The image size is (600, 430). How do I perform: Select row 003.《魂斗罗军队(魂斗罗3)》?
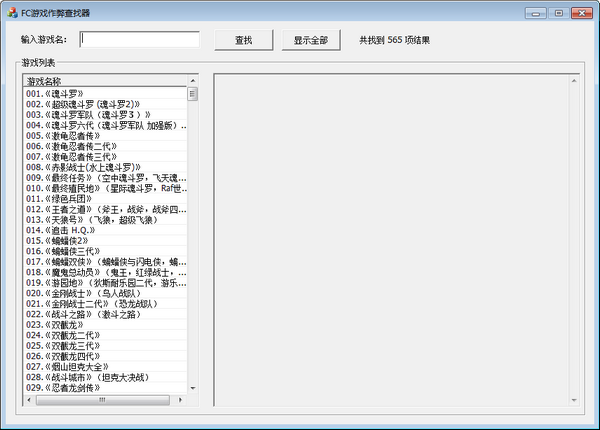(105, 114)
